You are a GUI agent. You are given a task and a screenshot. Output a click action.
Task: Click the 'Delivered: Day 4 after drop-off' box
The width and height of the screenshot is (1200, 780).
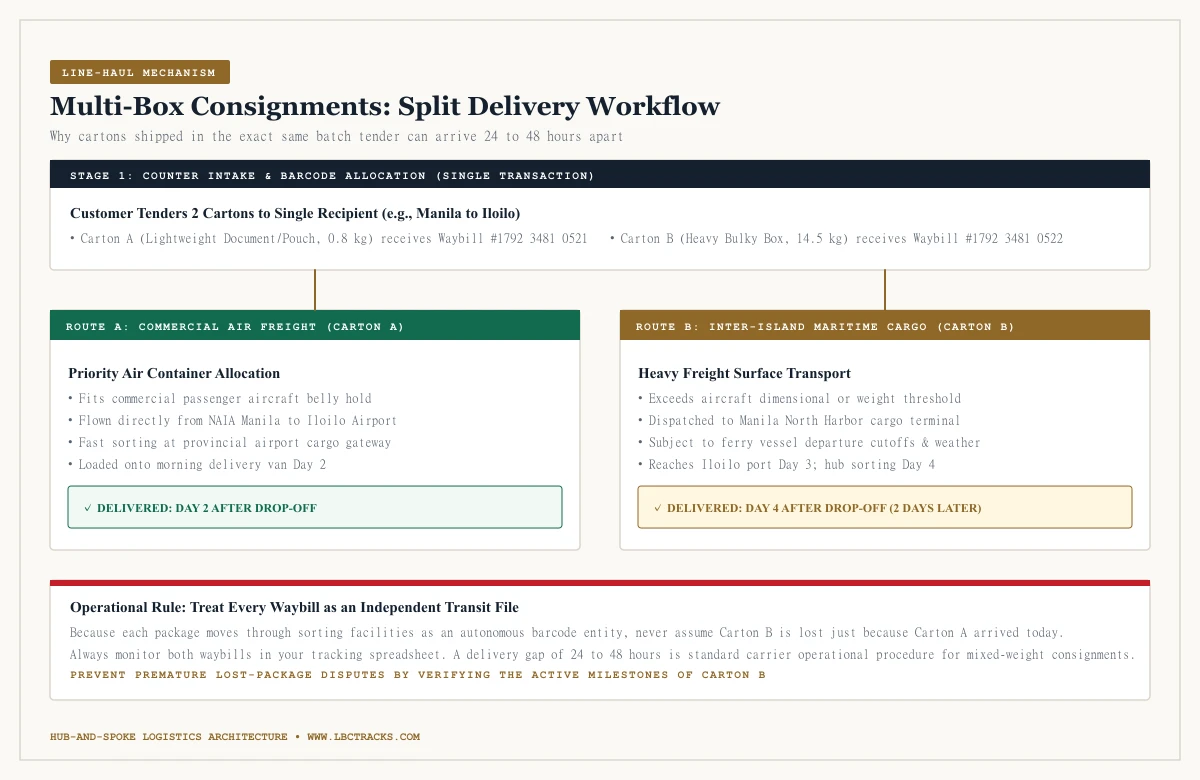click(885, 507)
